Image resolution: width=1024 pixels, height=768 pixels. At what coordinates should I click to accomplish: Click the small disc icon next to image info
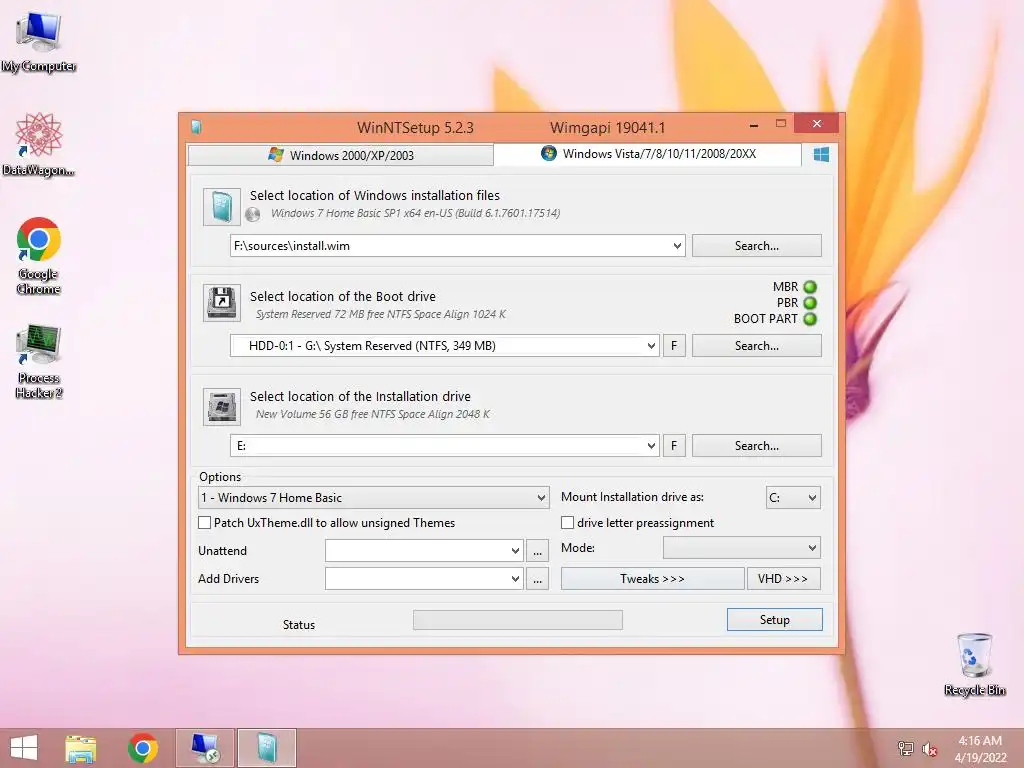pyautogui.click(x=253, y=214)
